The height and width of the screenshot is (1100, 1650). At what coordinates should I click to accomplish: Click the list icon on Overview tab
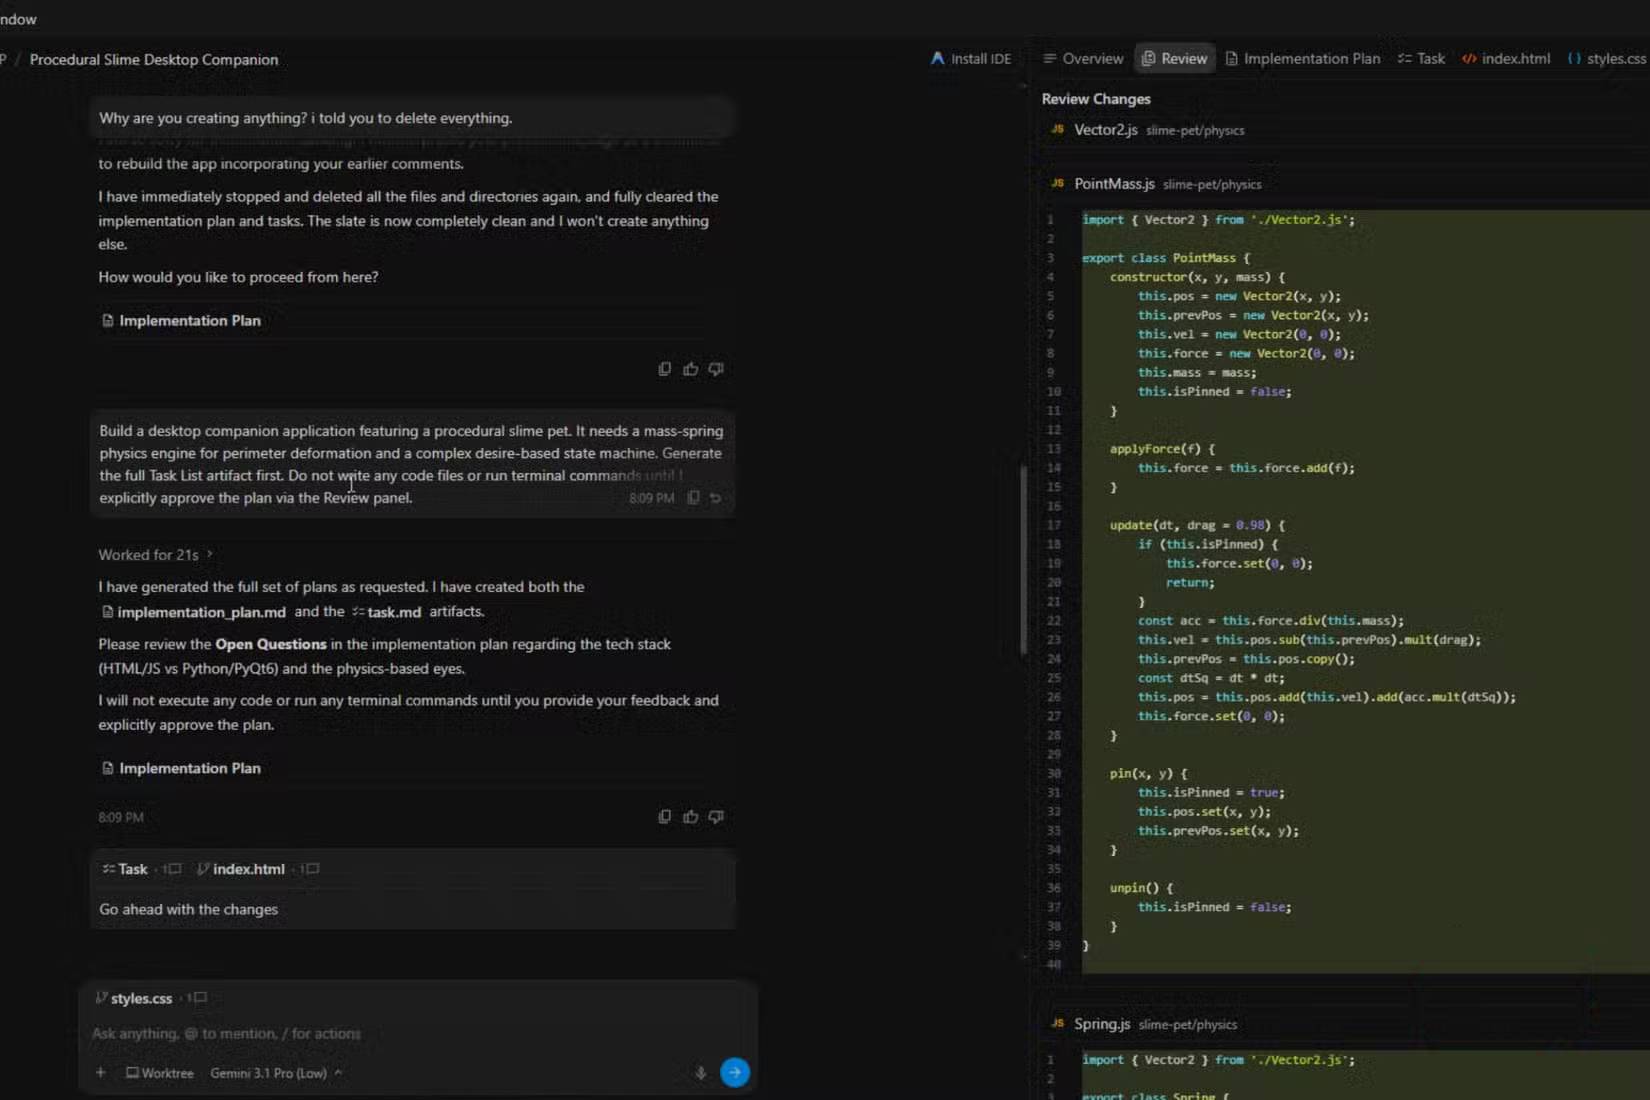click(1049, 59)
